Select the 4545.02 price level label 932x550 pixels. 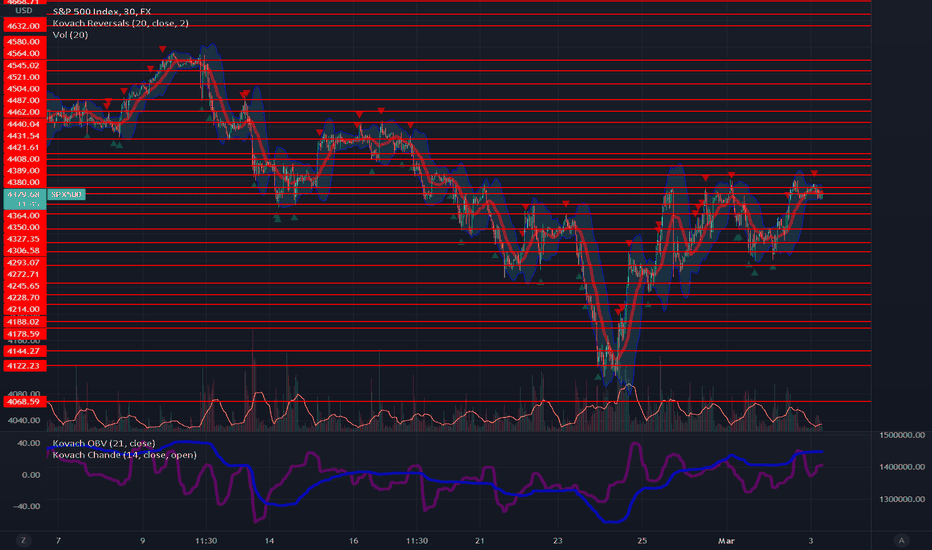click(x=24, y=65)
